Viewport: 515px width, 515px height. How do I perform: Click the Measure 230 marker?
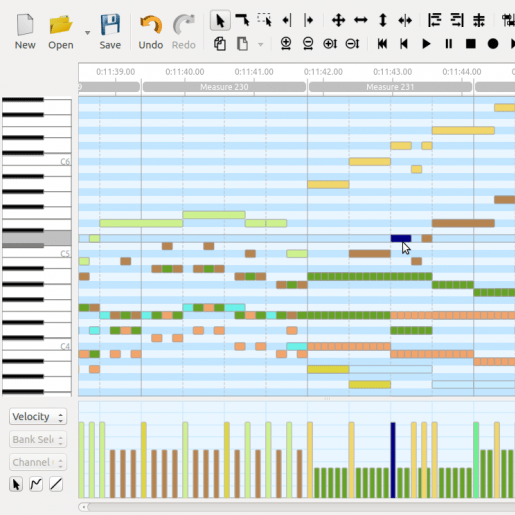(224, 87)
